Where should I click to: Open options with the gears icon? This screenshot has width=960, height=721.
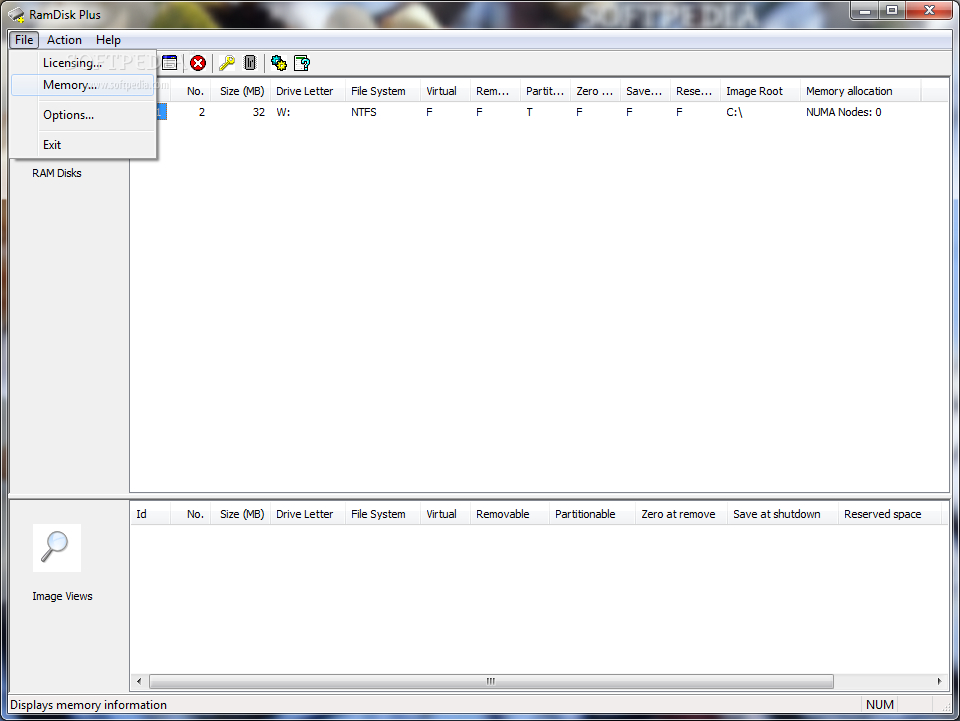(x=279, y=62)
